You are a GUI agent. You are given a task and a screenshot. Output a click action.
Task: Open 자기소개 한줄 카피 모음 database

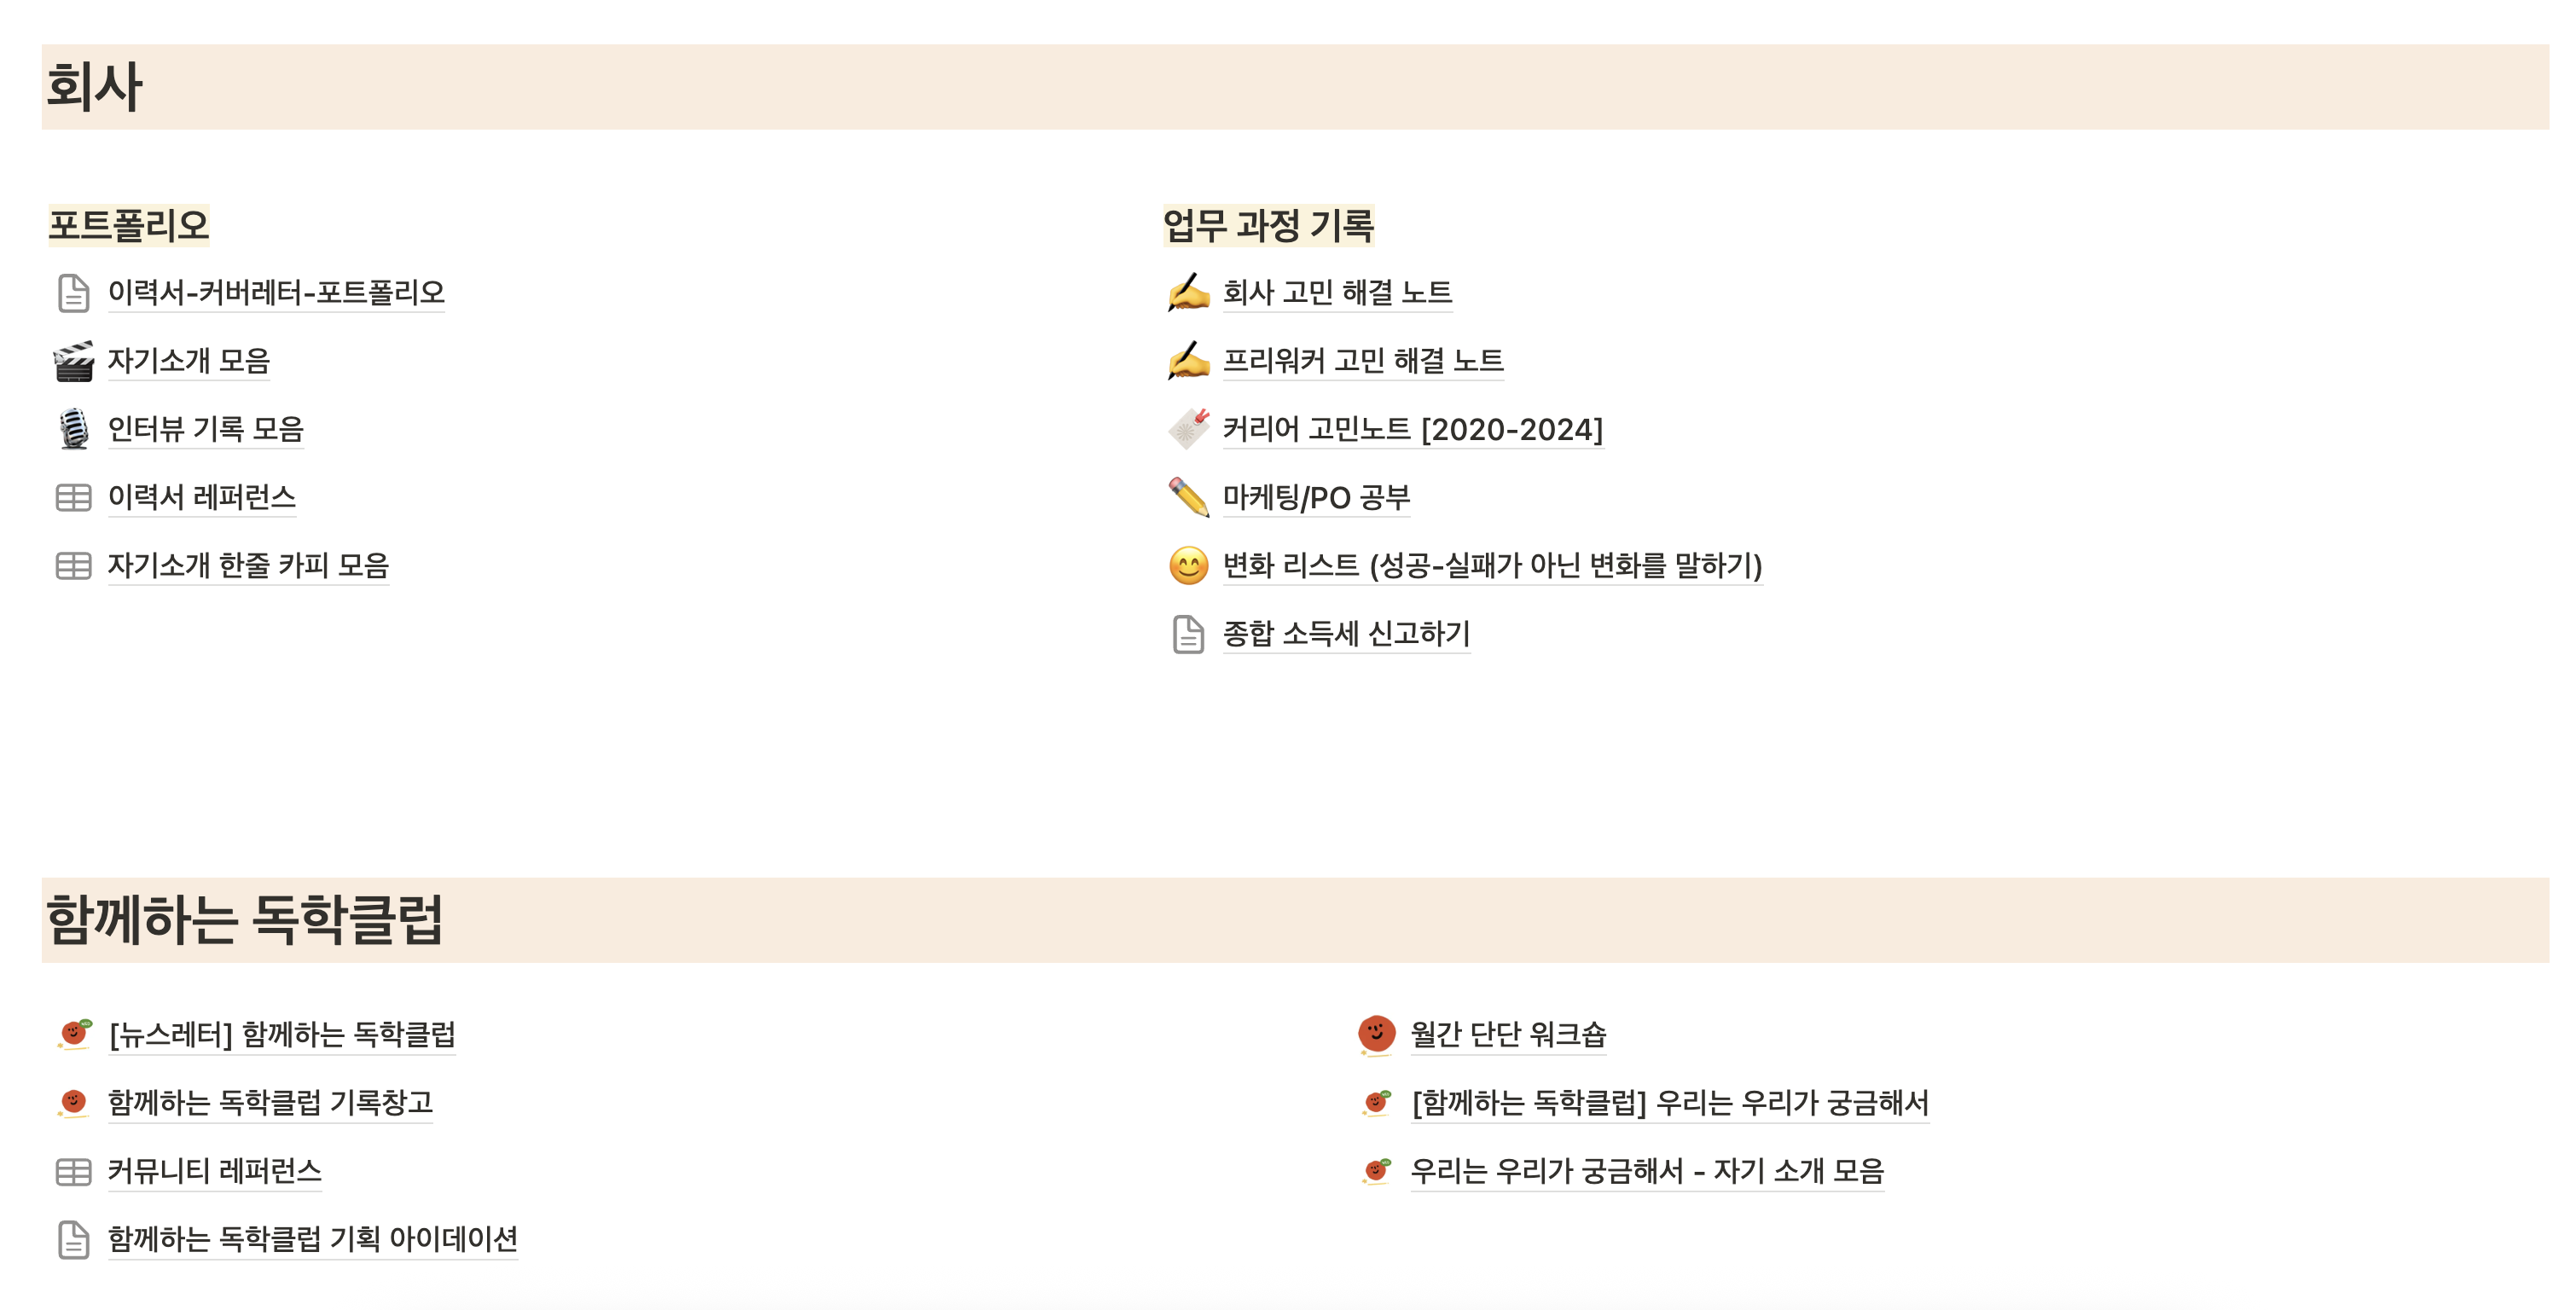point(248,565)
